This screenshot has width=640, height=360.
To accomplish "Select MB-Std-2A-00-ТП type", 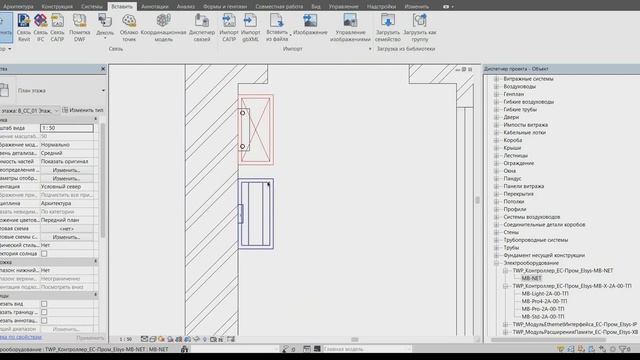I will [x=543, y=316].
